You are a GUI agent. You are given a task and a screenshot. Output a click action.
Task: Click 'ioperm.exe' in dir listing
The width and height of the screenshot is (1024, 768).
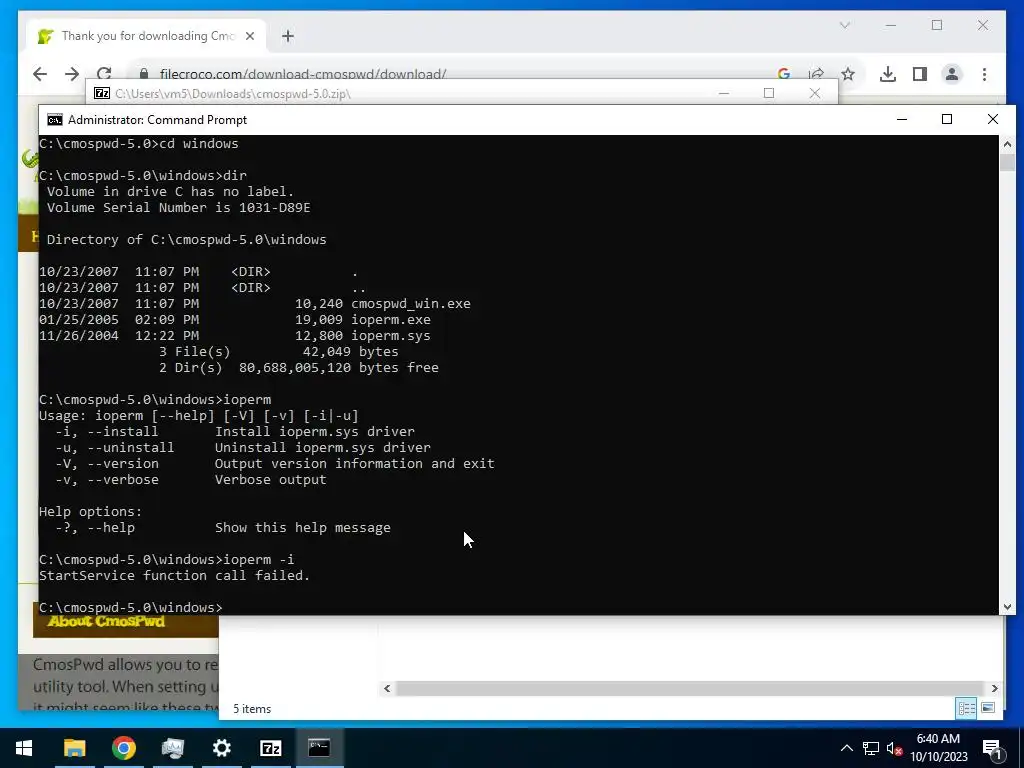tap(391, 320)
